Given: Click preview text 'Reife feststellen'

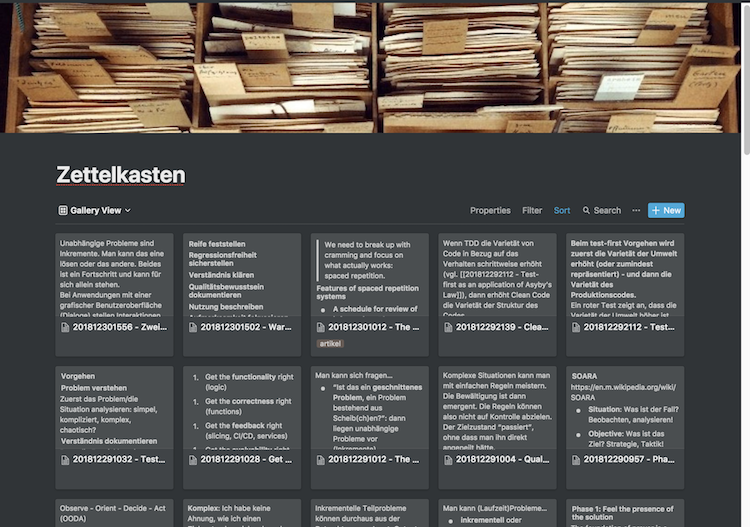Looking at the screenshot, I should 217,244.
